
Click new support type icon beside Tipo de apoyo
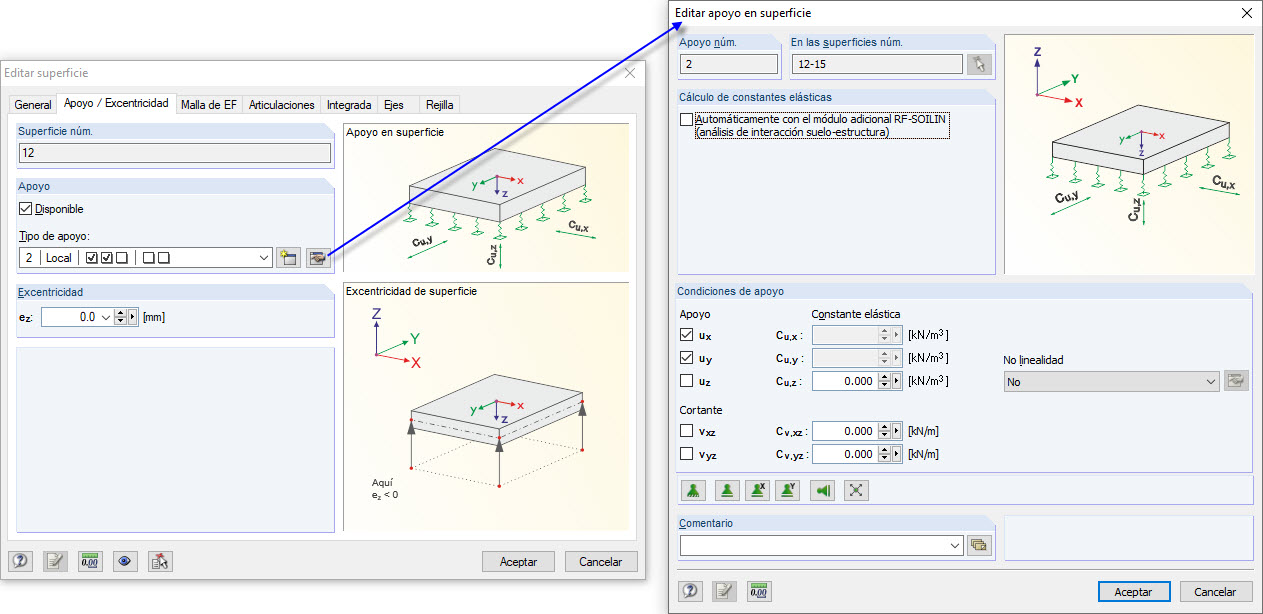click(289, 258)
